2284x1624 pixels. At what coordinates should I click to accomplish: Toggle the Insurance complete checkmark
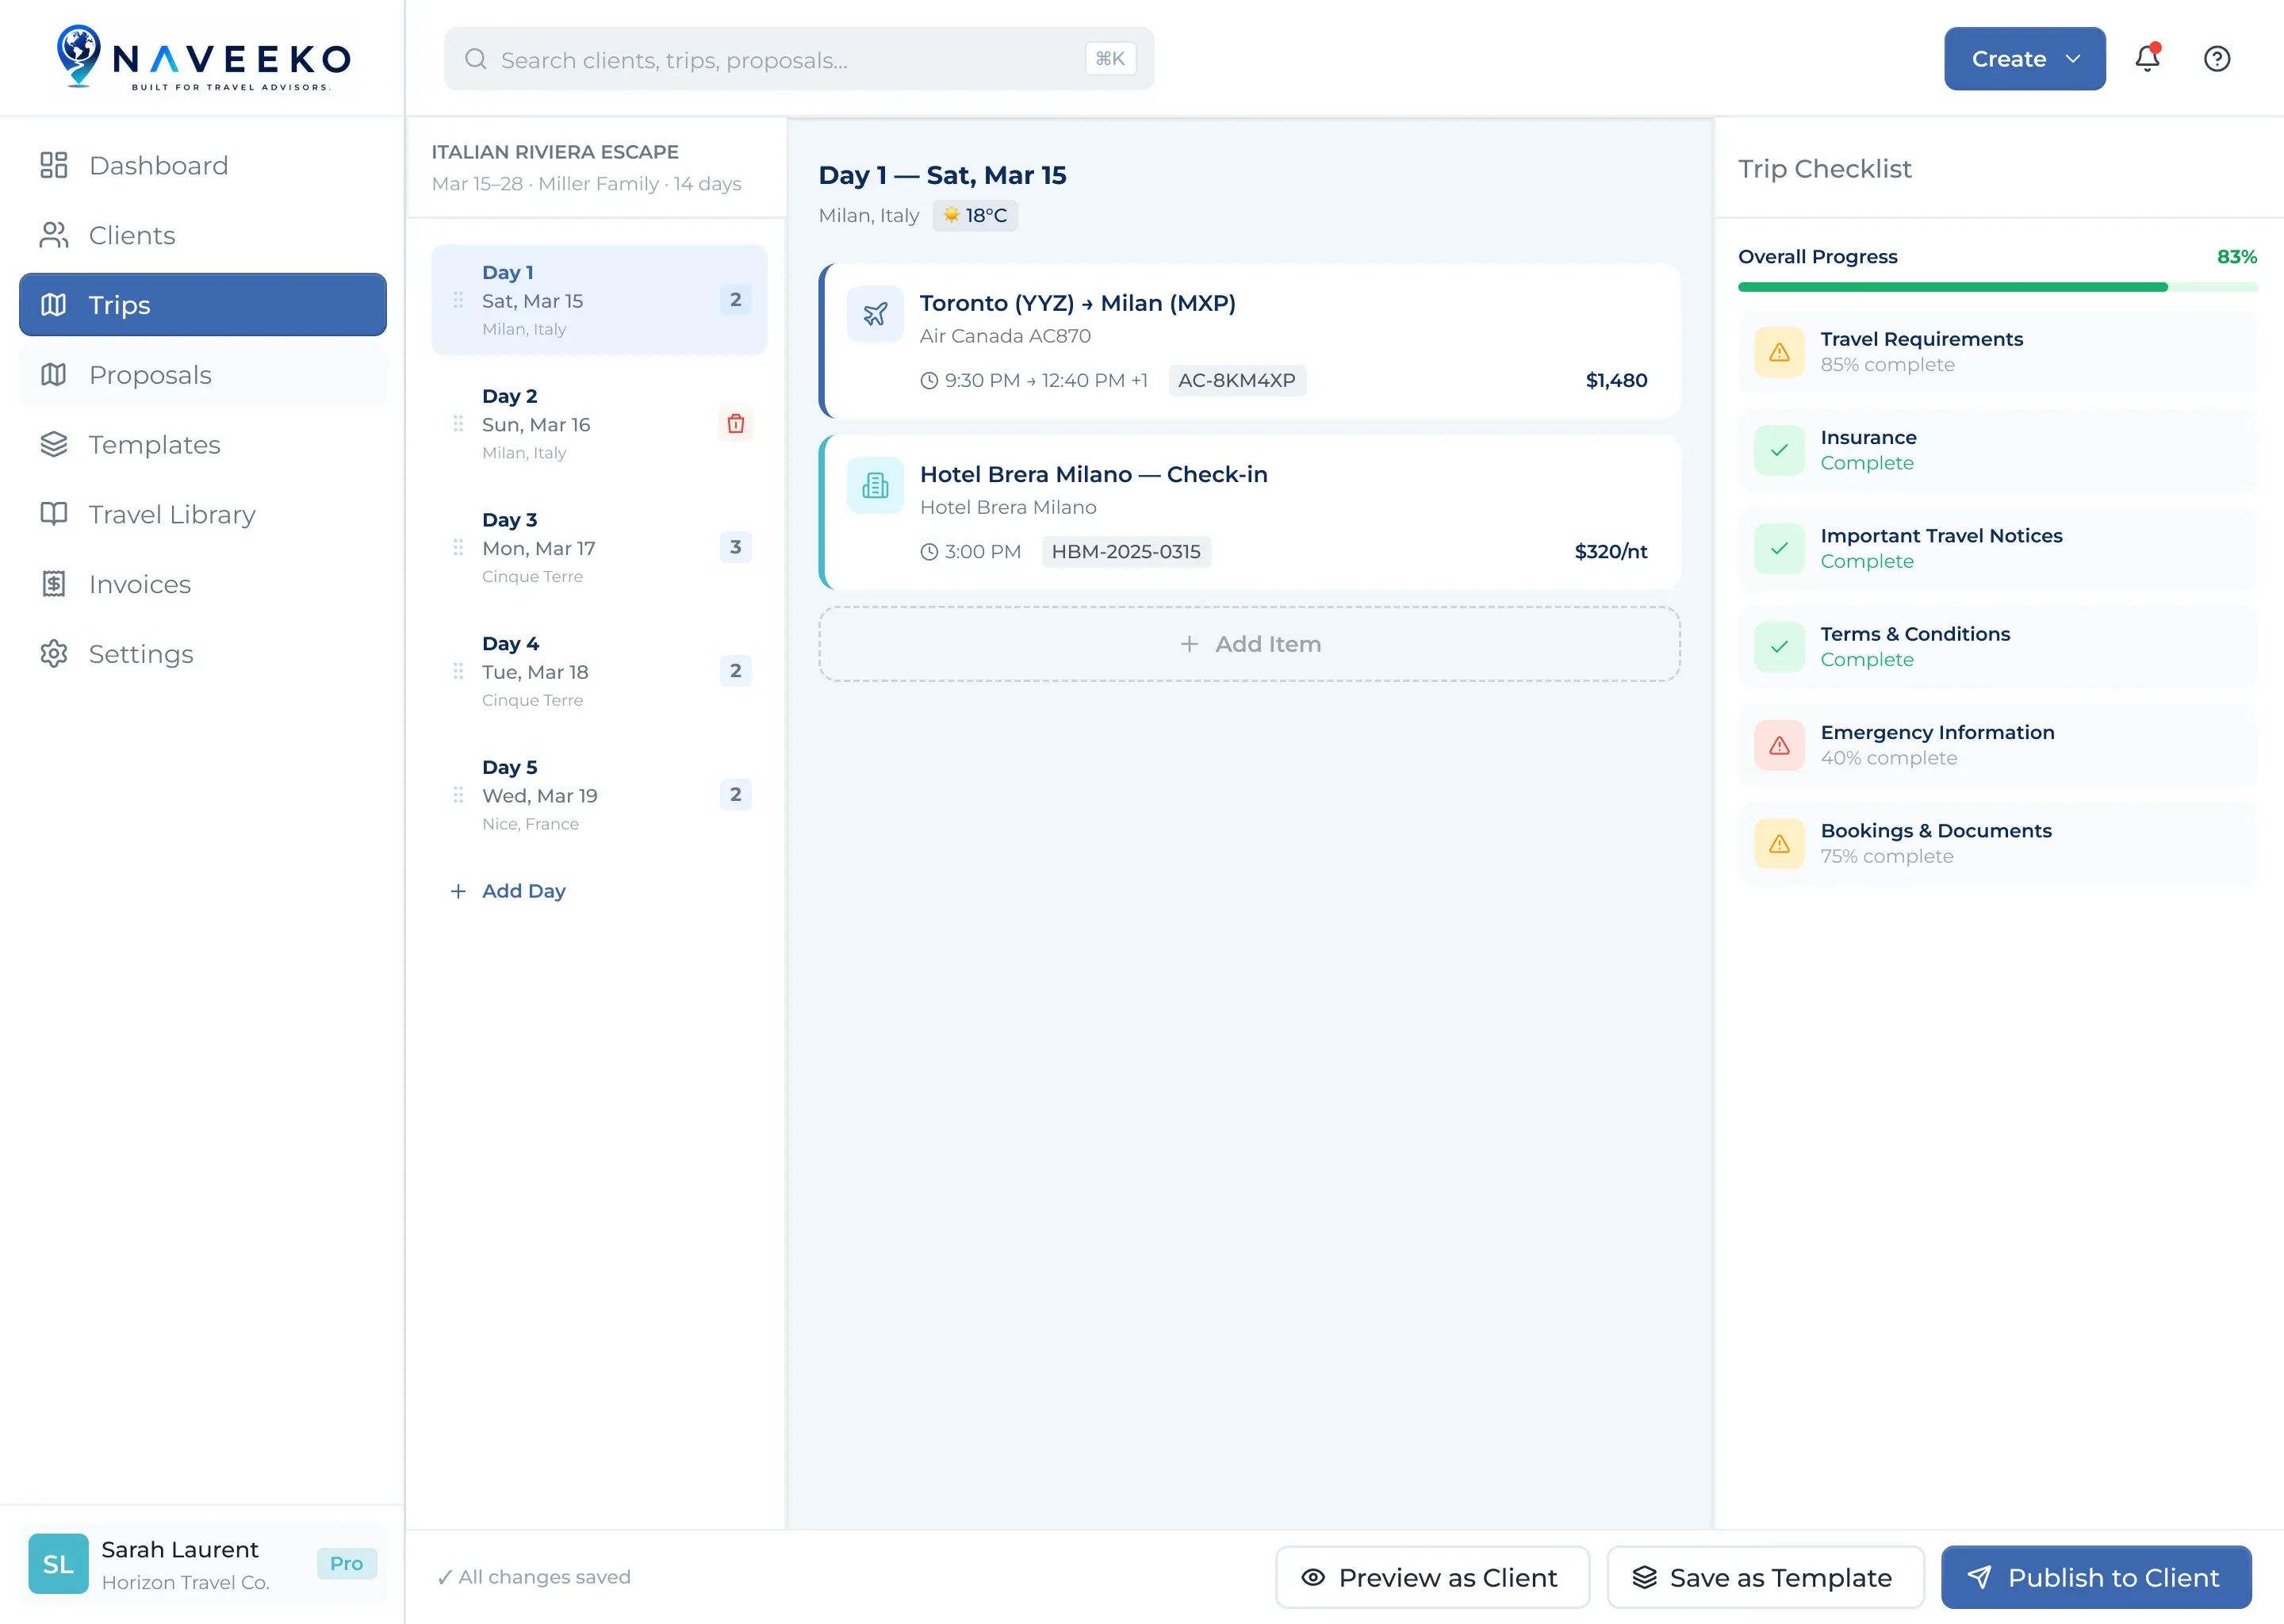[x=1779, y=450]
